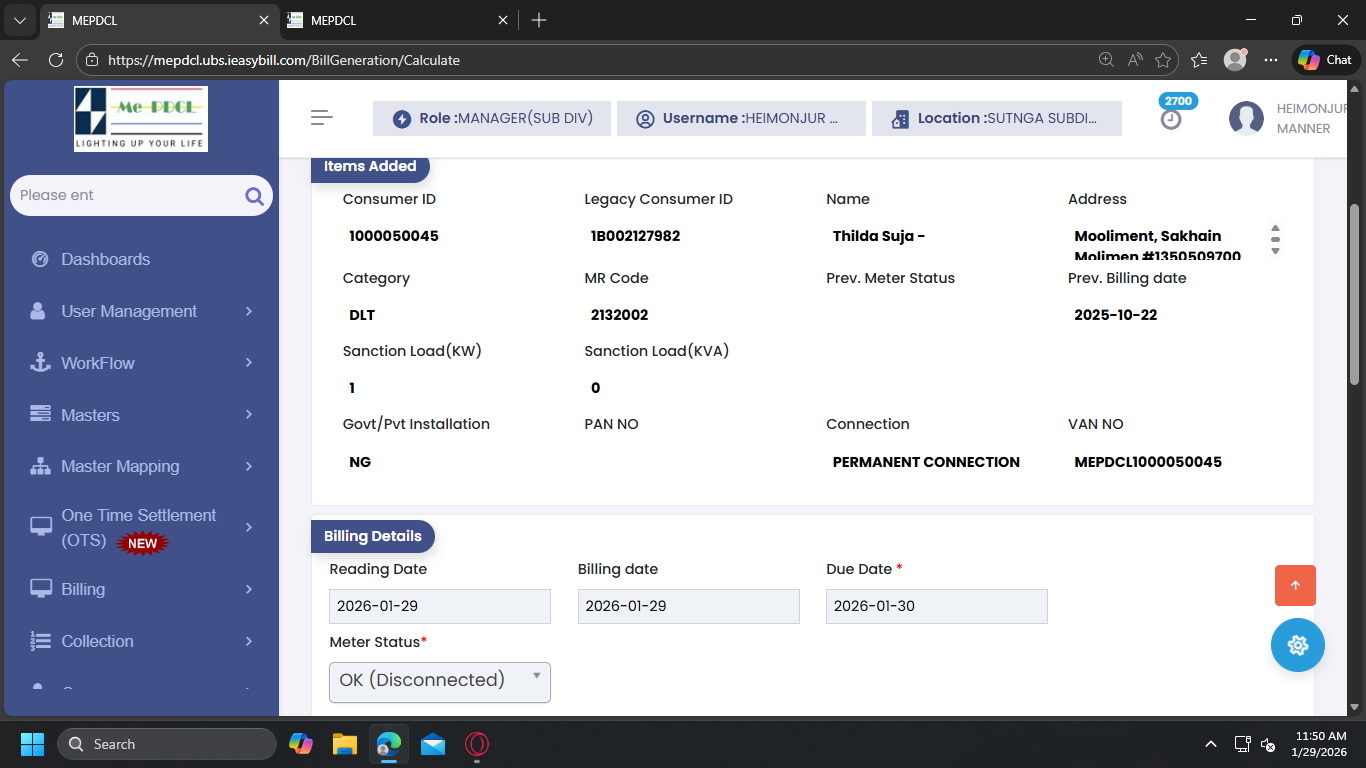Click the user profile avatar
Viewport: 1366px width, 768px height.
(1246, 119)
